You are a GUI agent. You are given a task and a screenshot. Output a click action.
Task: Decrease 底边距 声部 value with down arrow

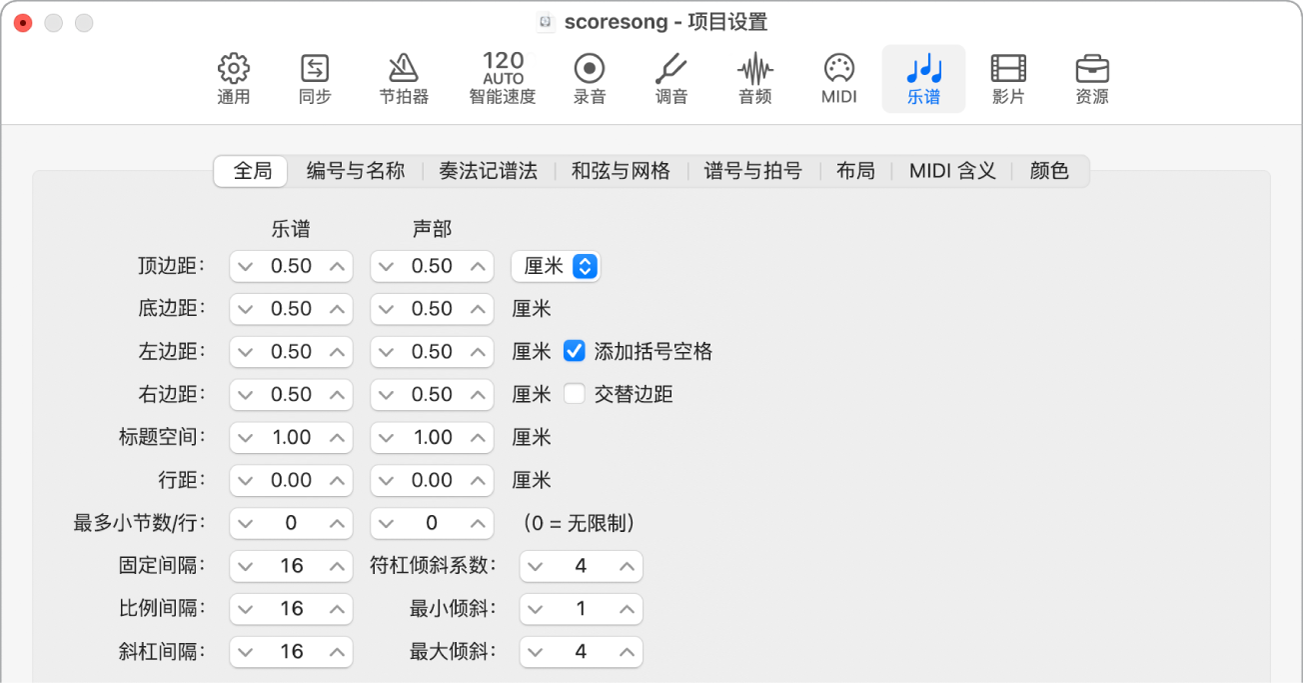click(x=385, y=309)
